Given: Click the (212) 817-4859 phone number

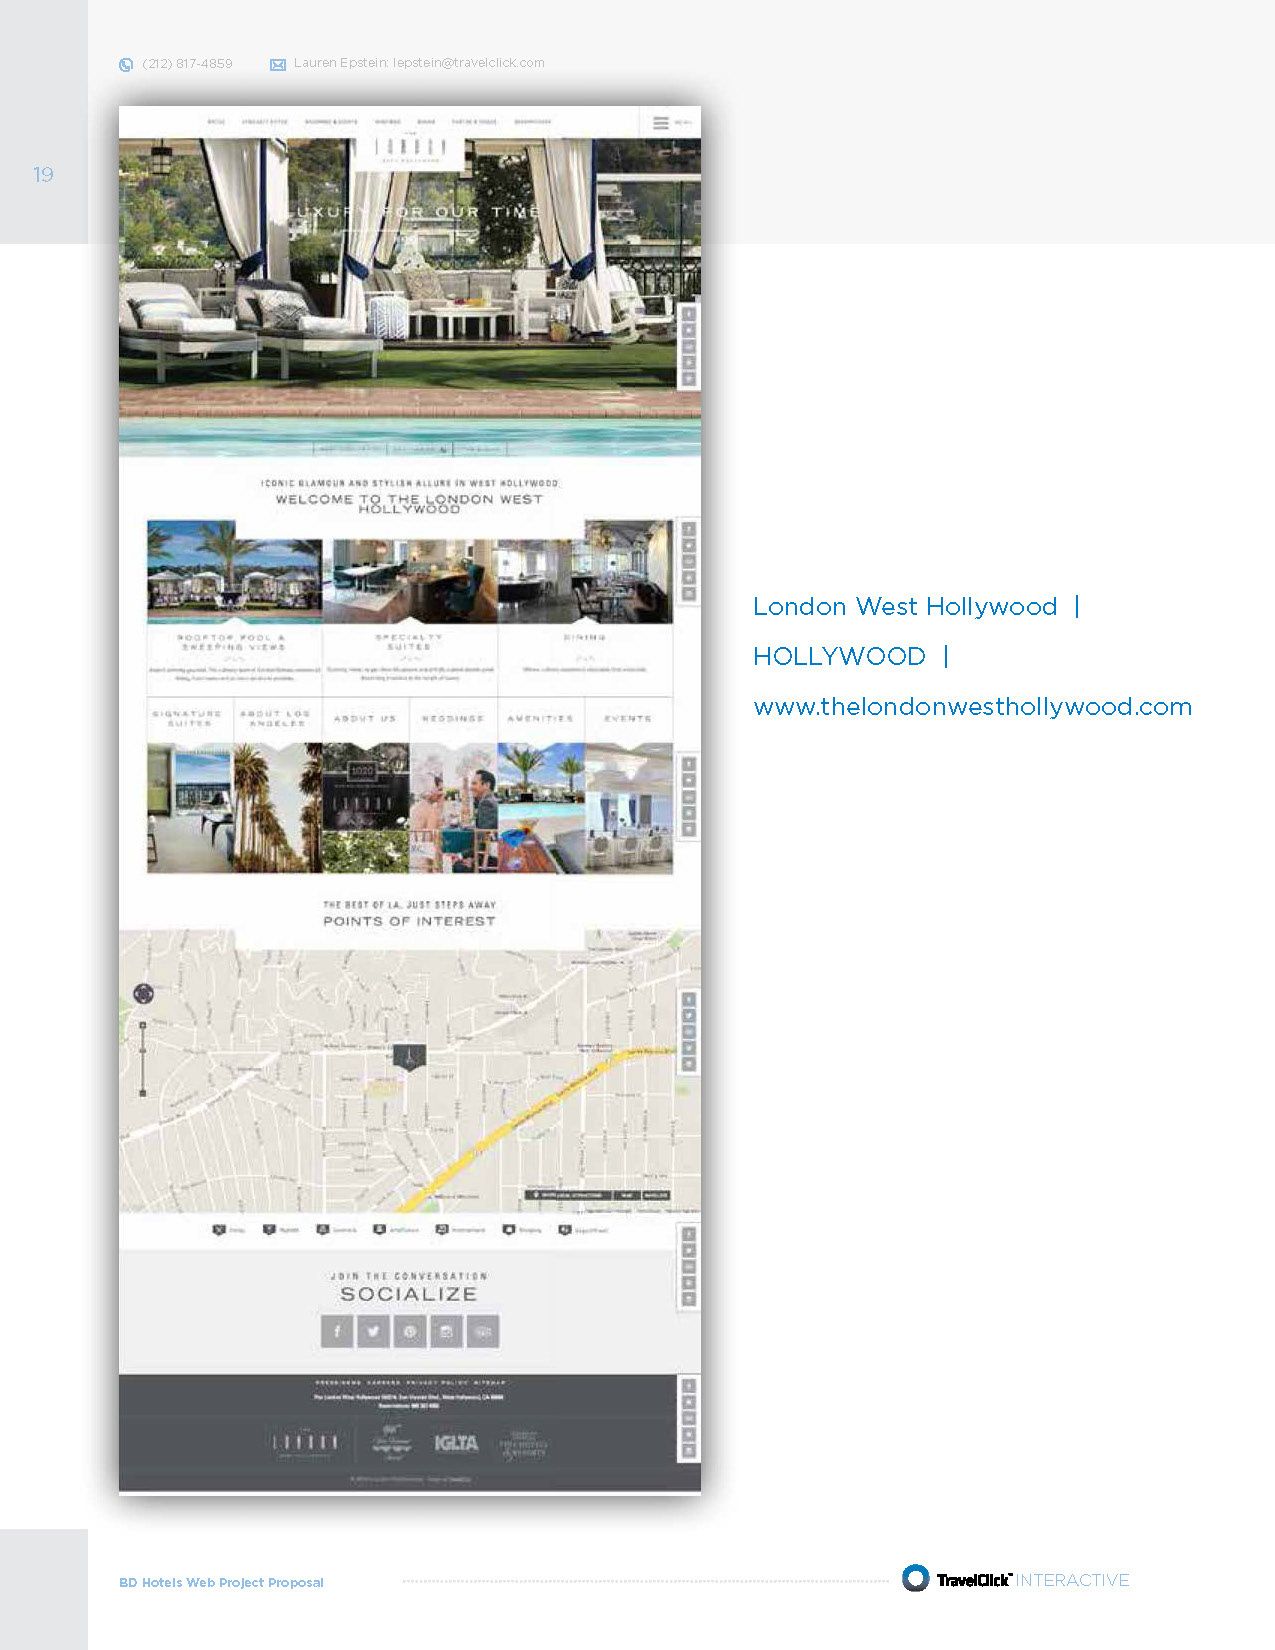Looking at the screenshot, I should pos(188,64).
